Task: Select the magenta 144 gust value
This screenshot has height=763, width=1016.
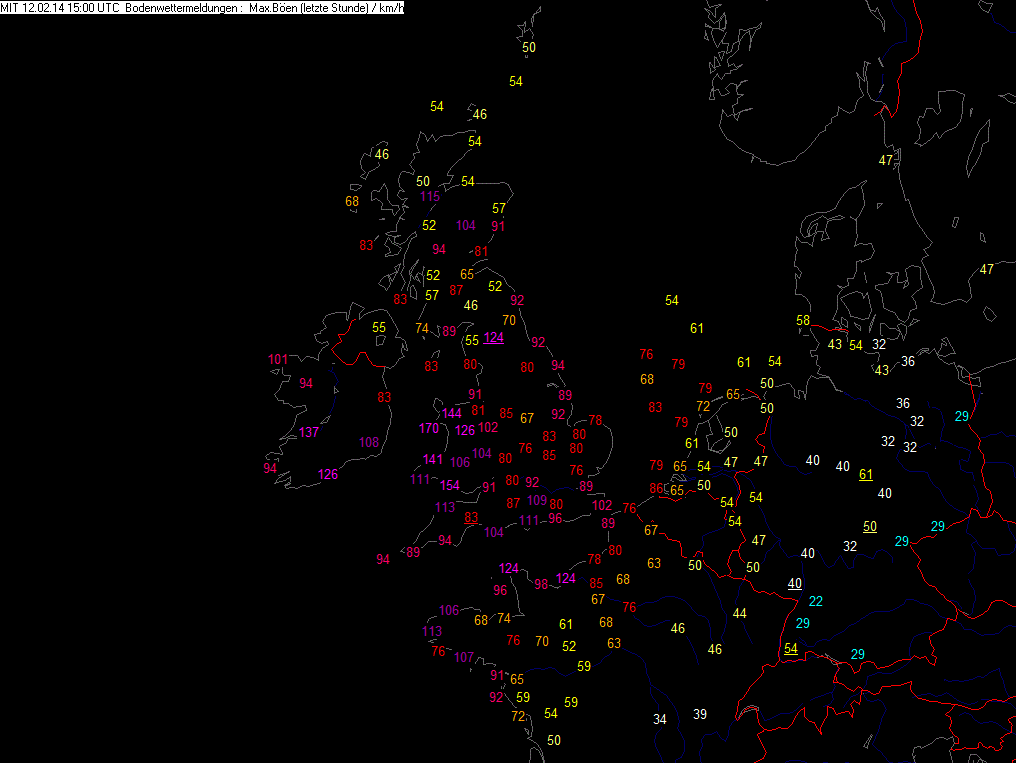Action: pyautogui.click(x=452, y=413)
